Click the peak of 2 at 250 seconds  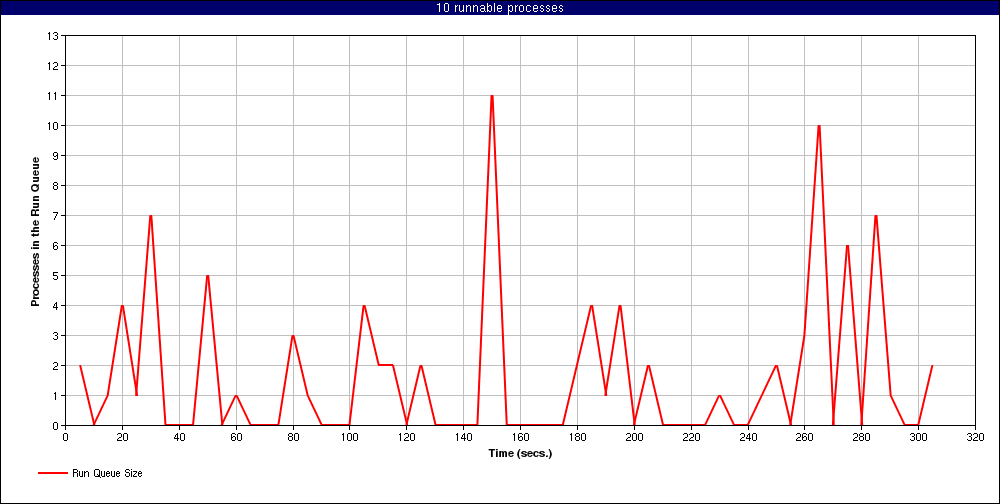pyautogui.click(x=776, y=366)
